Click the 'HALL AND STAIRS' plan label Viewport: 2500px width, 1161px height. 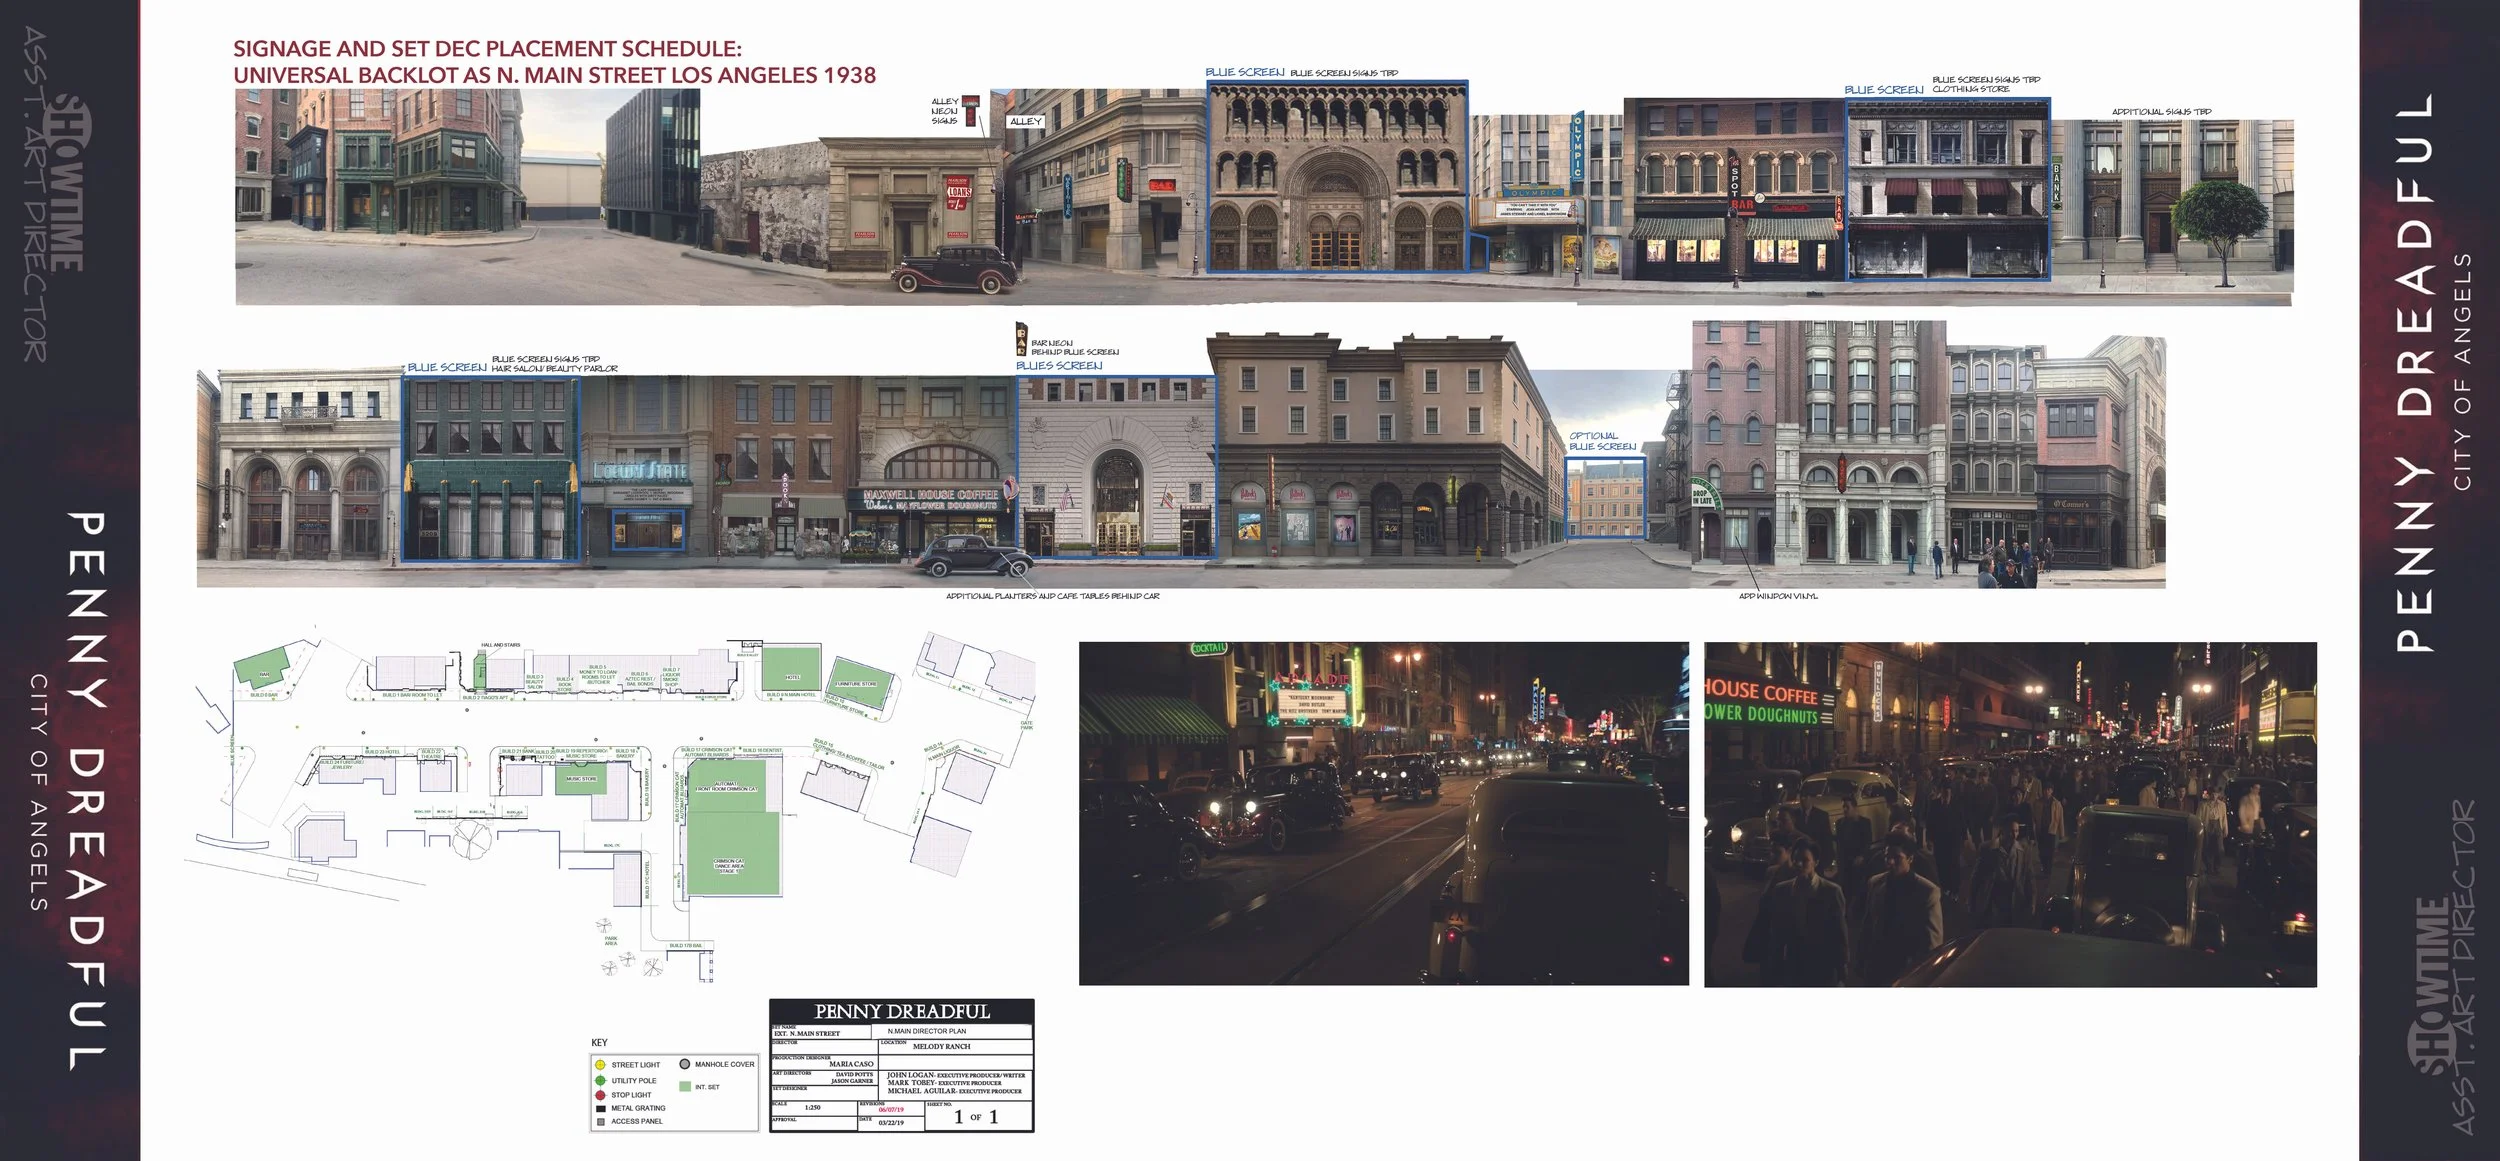tap(501, 645)
